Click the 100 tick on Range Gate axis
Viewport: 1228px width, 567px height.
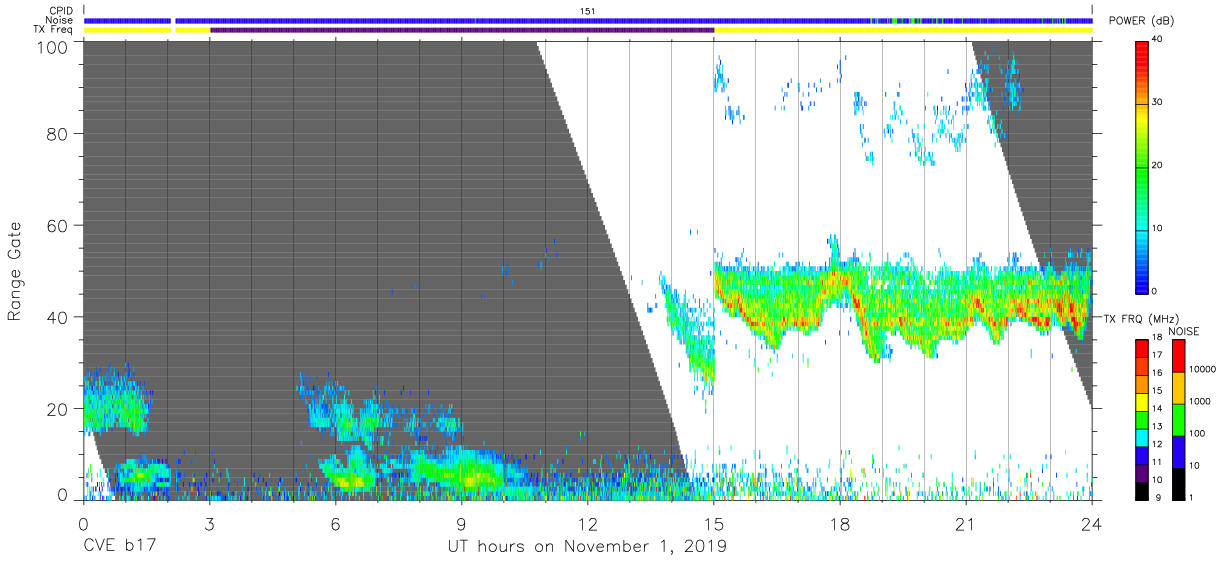coord(53,47)
